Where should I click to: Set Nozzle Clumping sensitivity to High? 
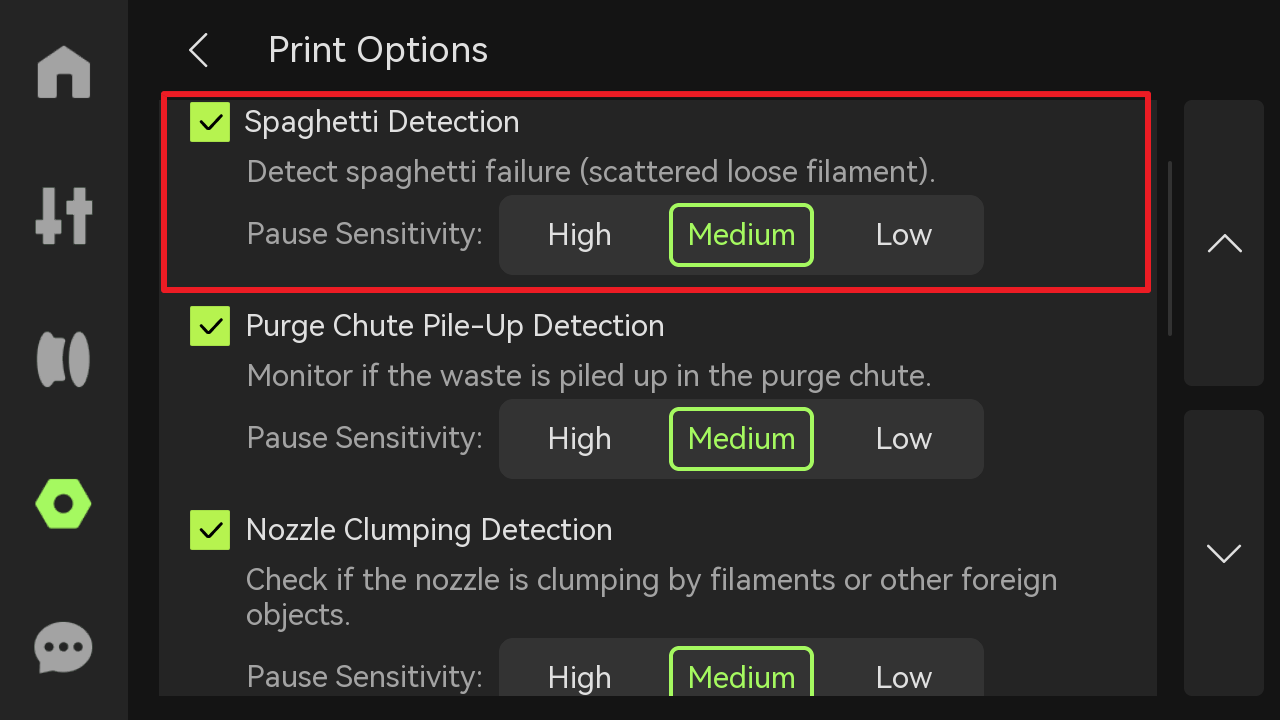tap(579, 677)
